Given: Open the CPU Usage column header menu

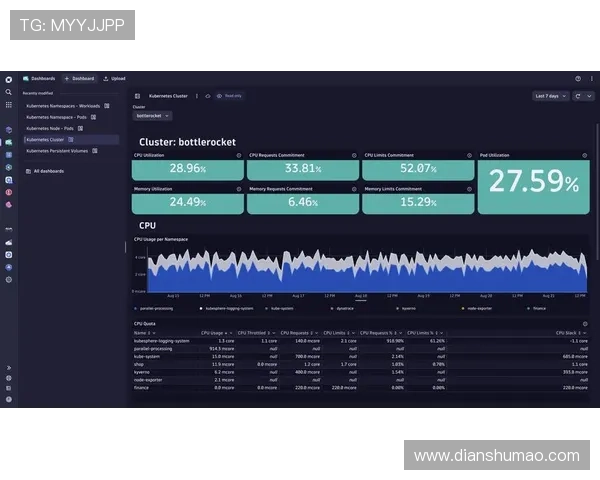Looking at the screenshot, I should (x=231, y=333).
